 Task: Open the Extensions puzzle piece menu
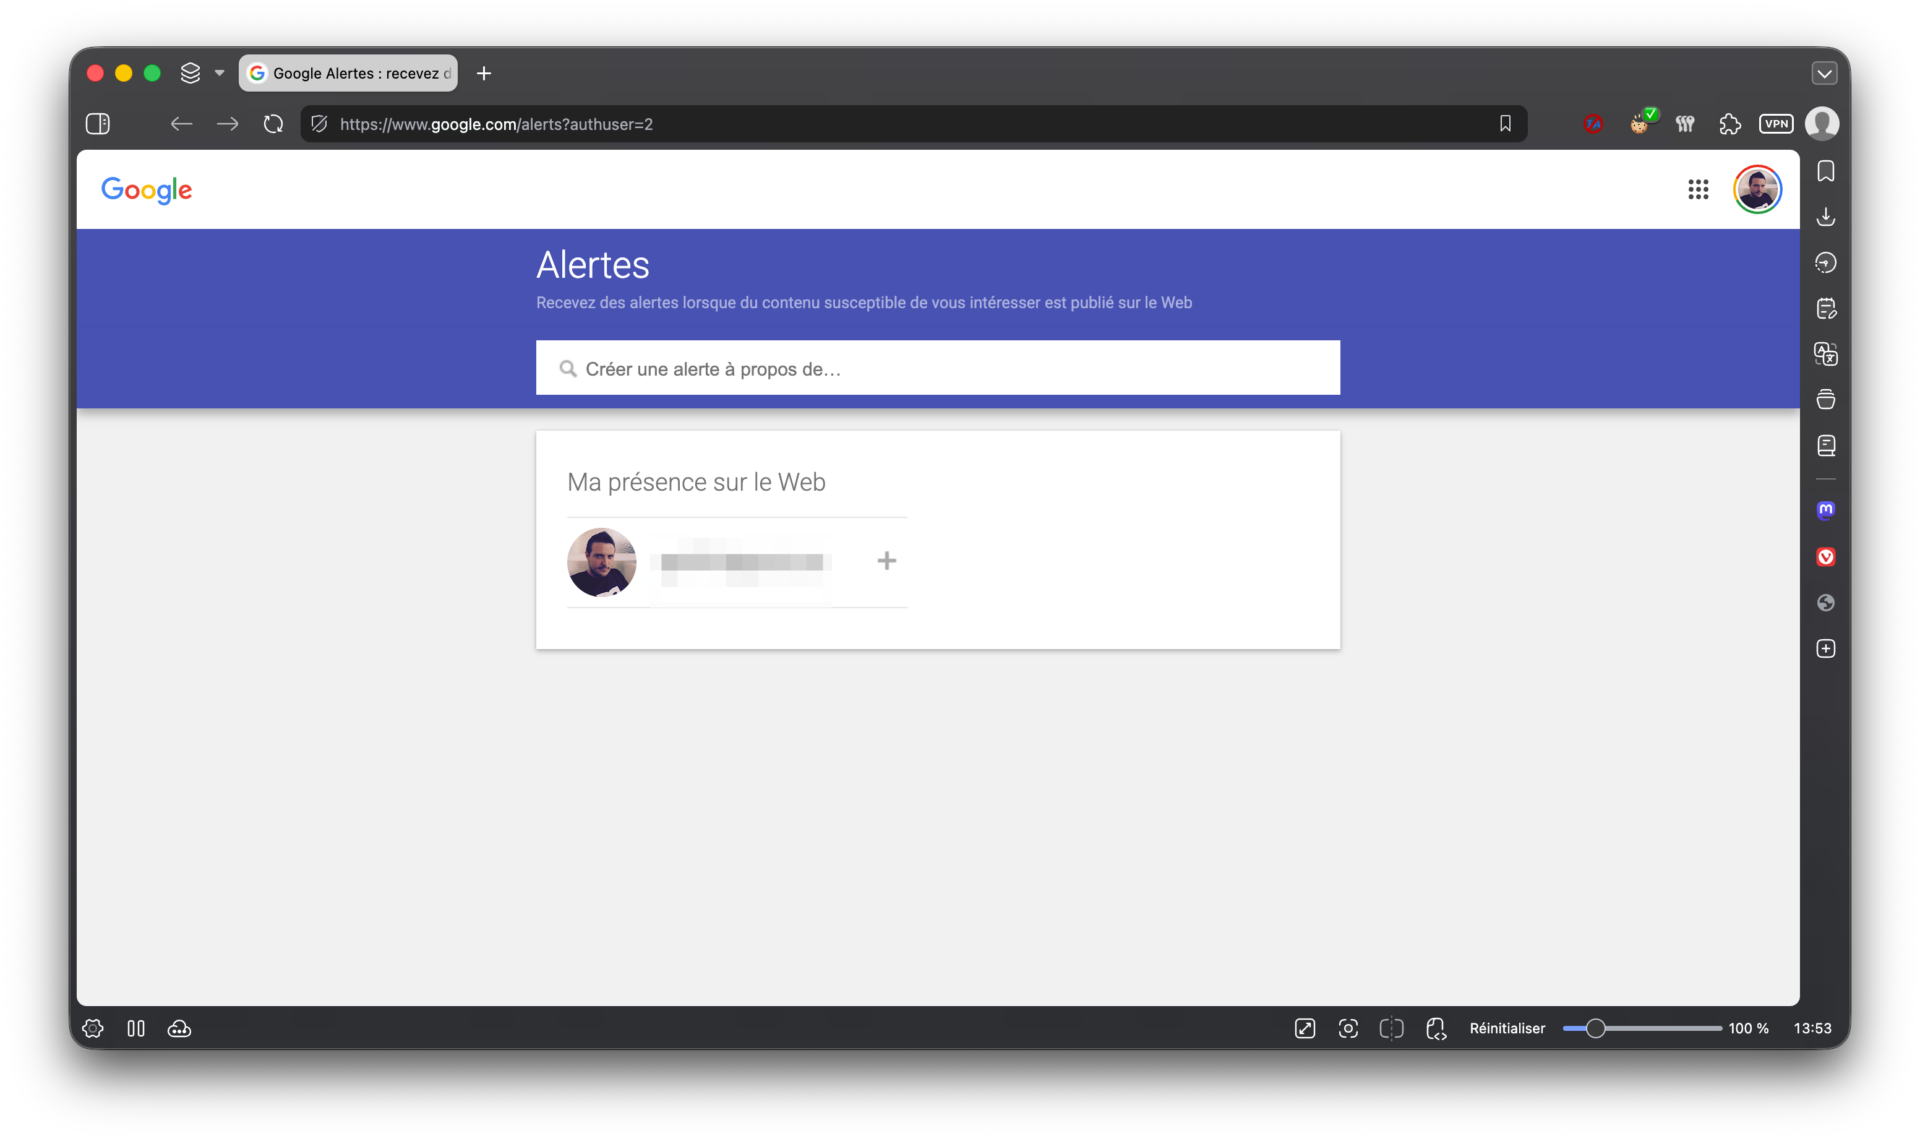(1730, 124)
